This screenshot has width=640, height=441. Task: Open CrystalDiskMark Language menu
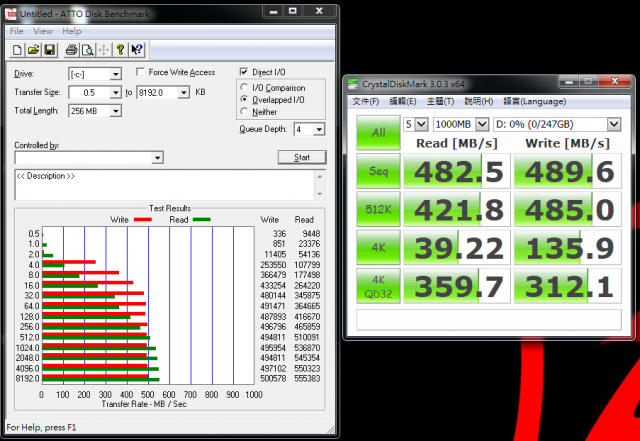click(x=534, y=101)
